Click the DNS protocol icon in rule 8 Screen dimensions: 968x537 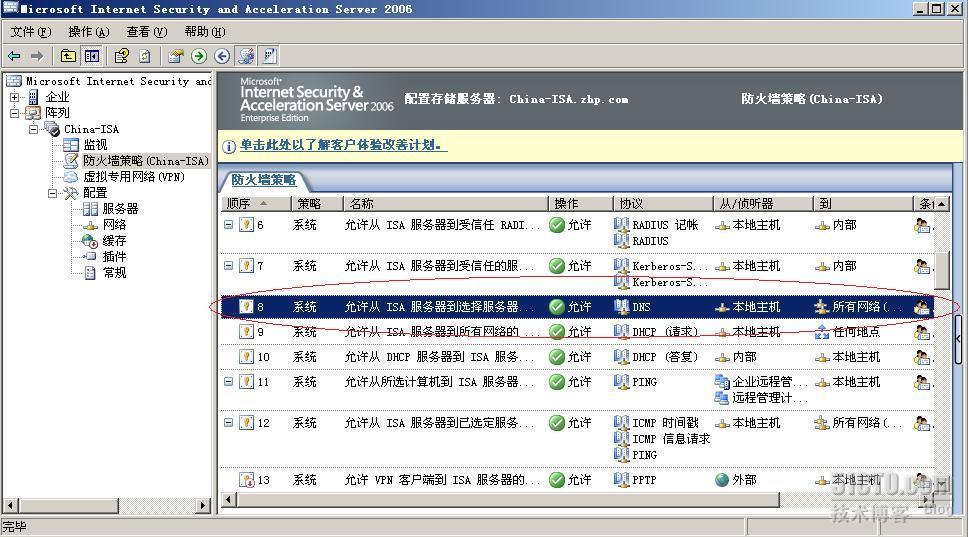tap(622, 307)
